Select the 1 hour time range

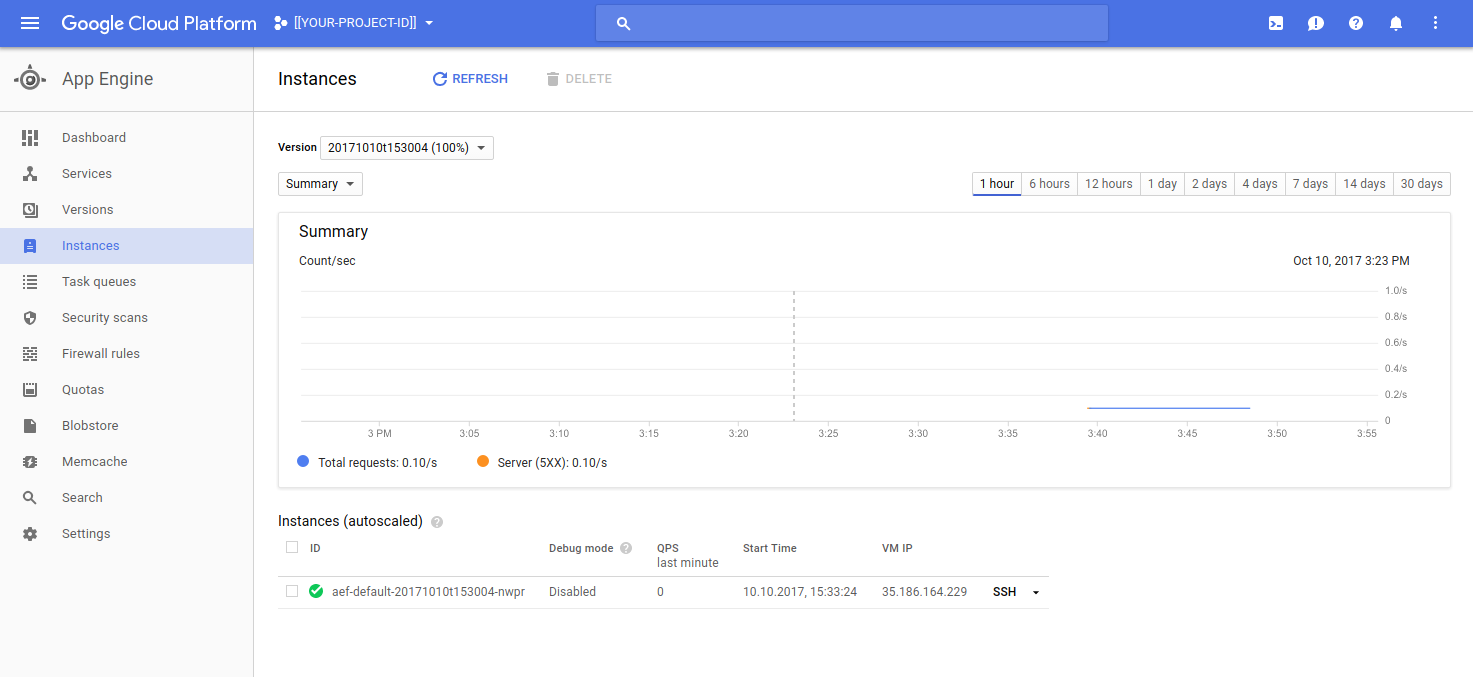point(997,184)
